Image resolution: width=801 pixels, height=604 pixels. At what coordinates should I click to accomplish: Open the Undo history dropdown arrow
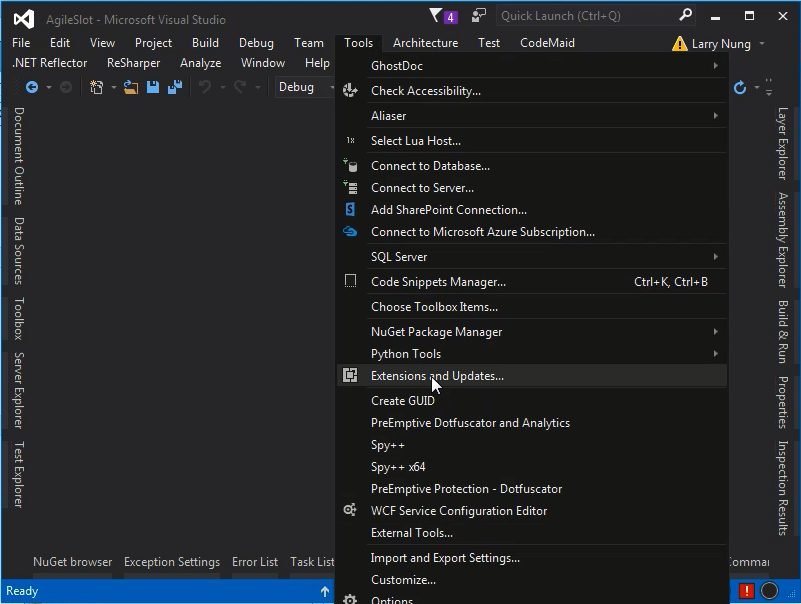(x=223, y=88)
